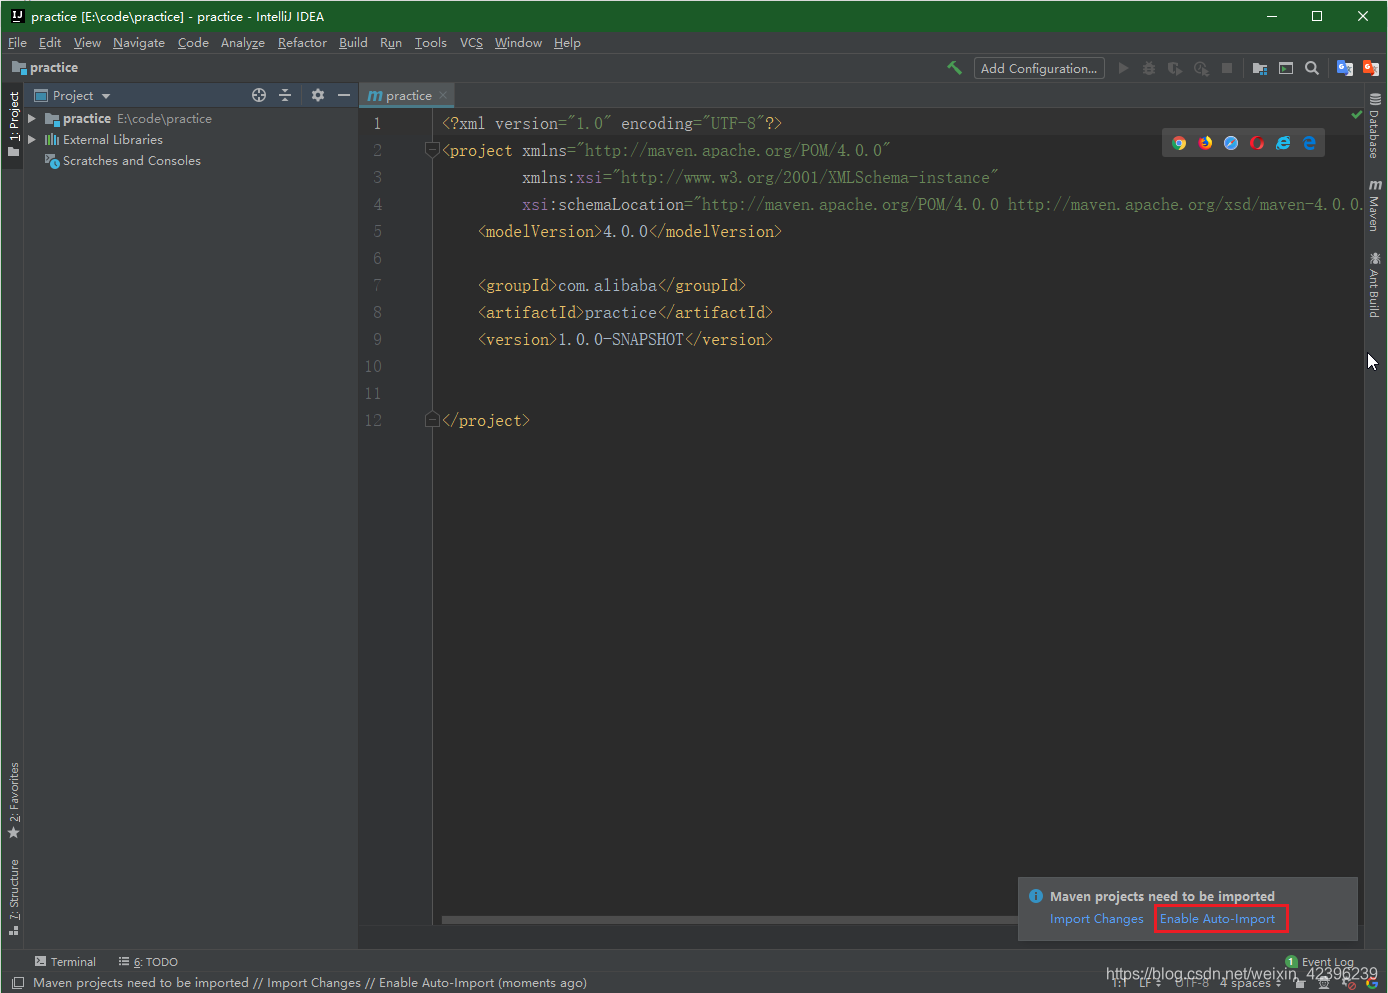Viewport: 1388px width, 993px height.
Task: Open Project Structure icon in toolbar
Action: pyautogui.click(x=1260, y=68)
